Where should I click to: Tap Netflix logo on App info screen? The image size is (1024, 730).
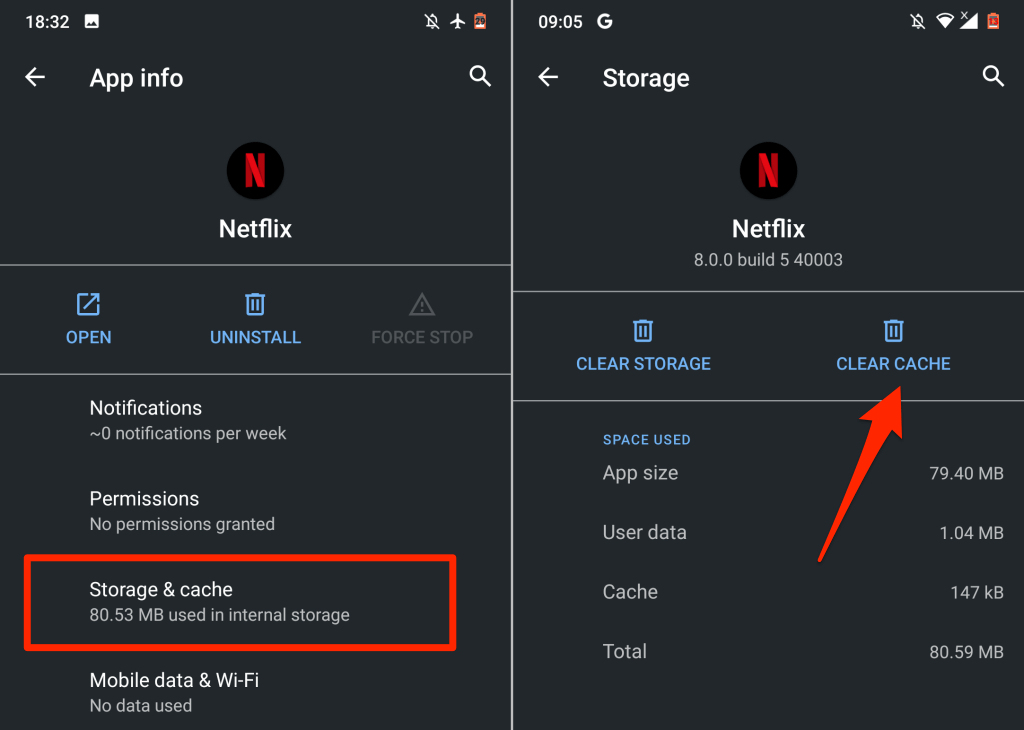(255, 171)
